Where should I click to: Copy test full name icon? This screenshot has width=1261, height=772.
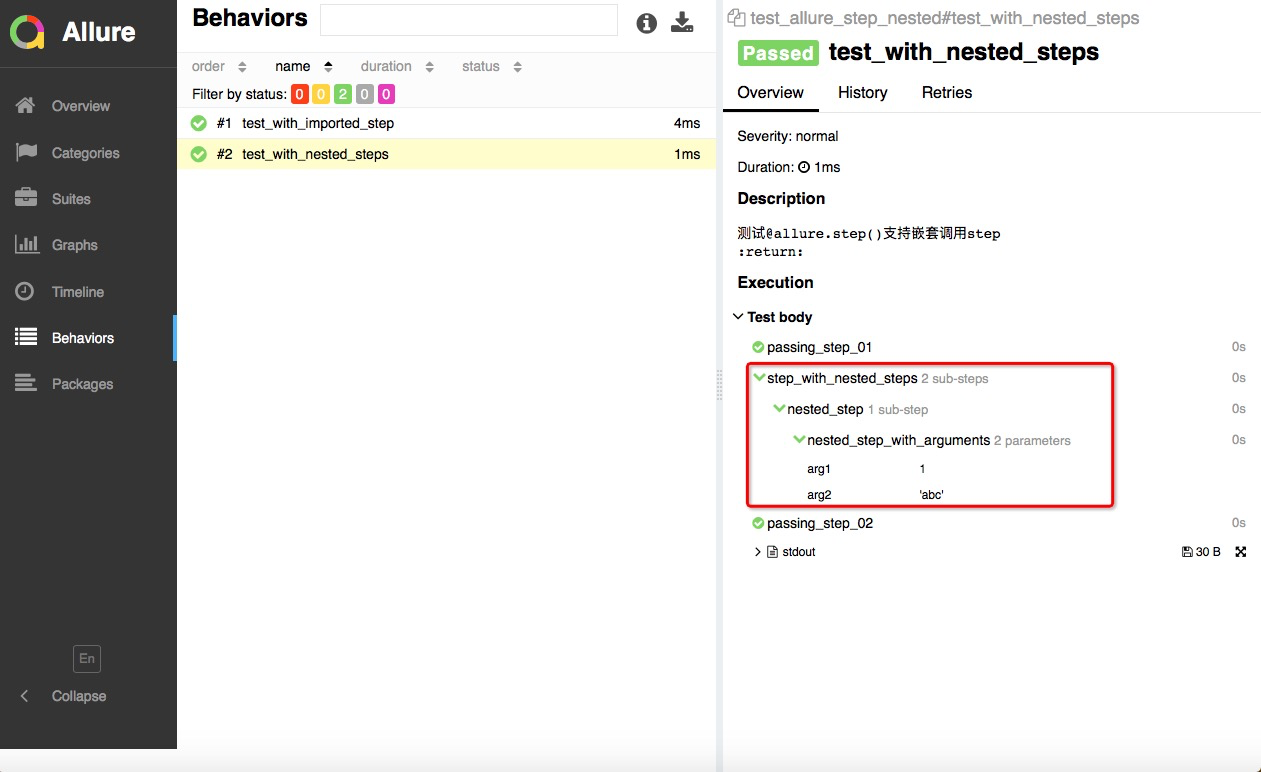[736, 17]
